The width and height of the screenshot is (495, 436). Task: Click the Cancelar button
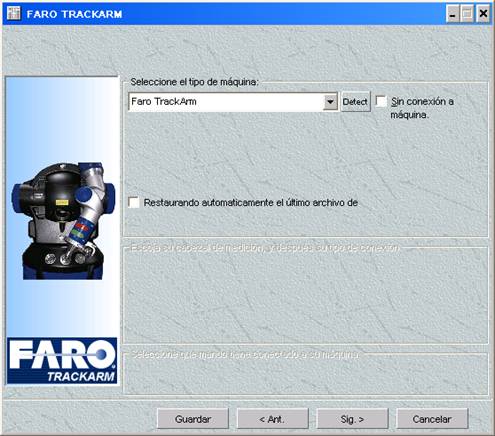(432, 419)
